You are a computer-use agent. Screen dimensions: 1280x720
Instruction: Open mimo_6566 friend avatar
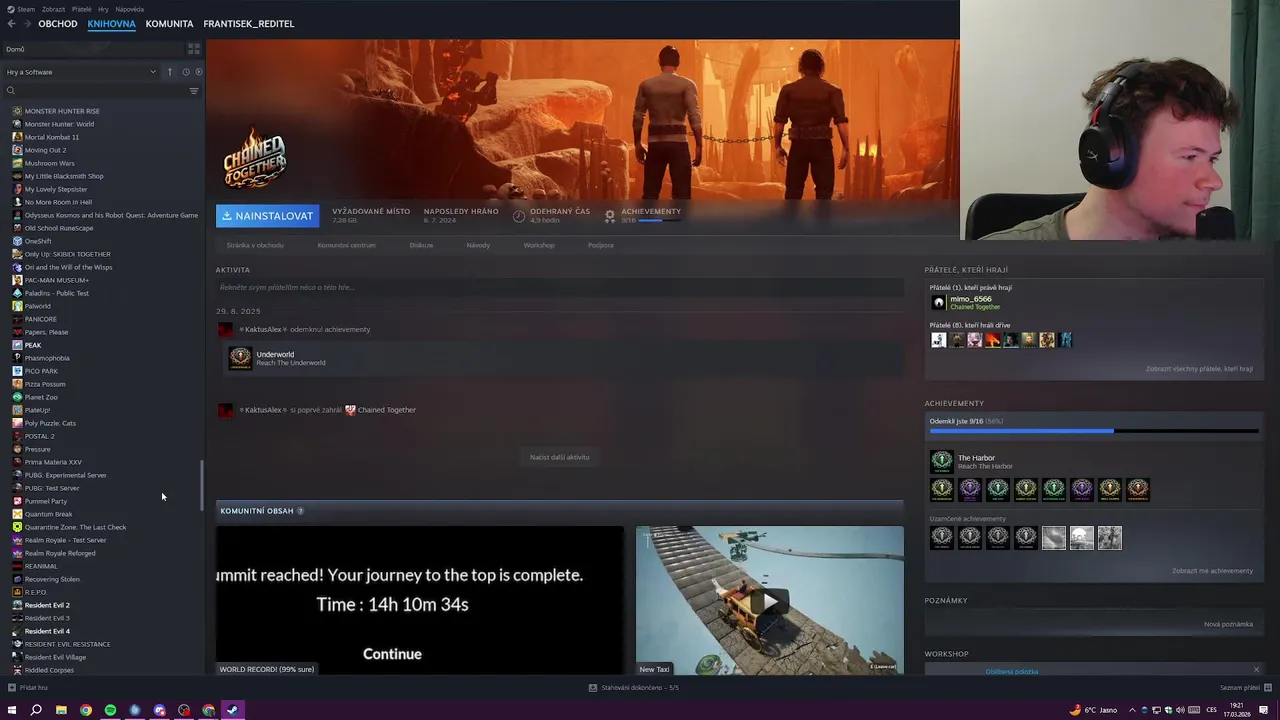(938, 302)
